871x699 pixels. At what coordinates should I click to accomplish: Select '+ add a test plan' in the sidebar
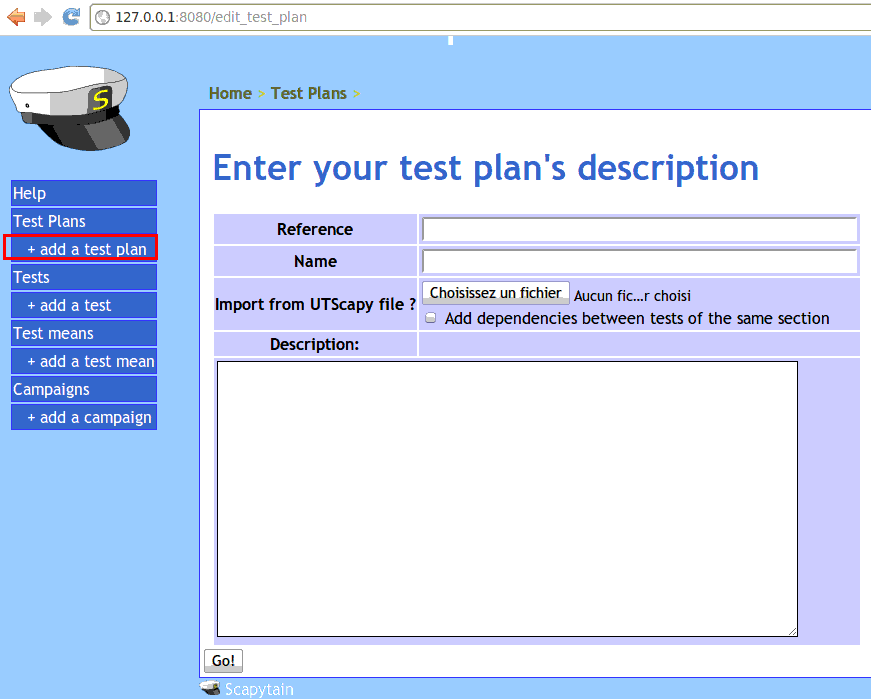pyautogui.click(x=86, y=249)
